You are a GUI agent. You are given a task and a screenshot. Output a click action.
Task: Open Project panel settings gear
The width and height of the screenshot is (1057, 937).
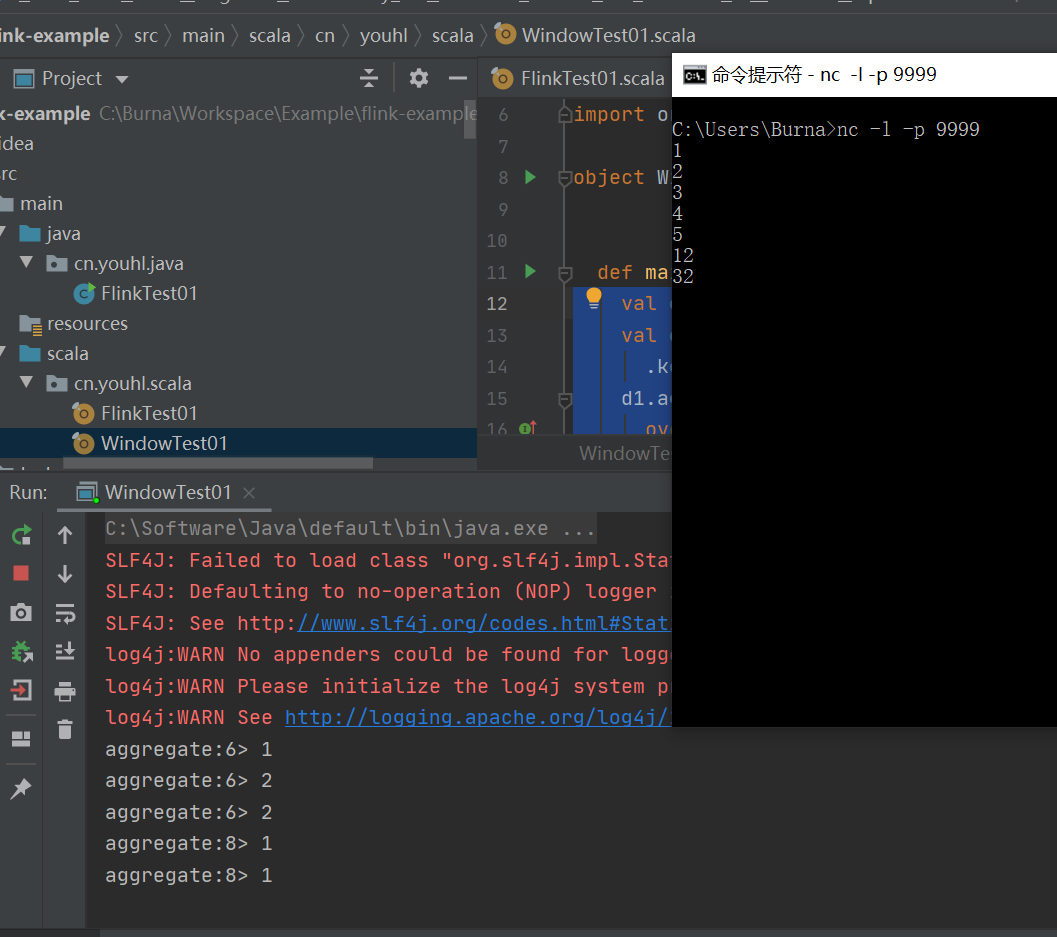[x=419, y=78]
